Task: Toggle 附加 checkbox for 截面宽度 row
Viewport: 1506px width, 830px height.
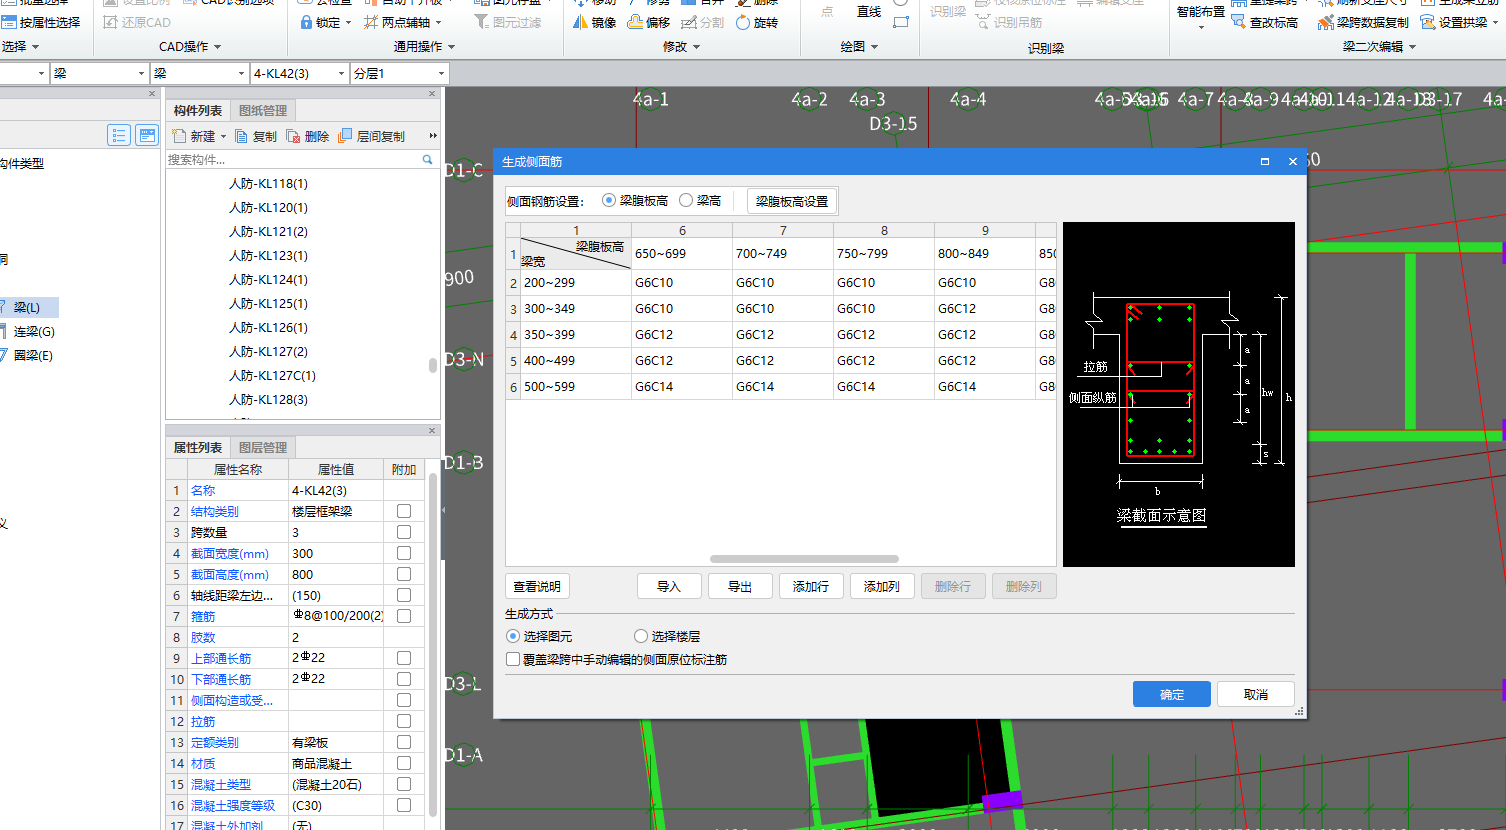Action: point(404,553)
